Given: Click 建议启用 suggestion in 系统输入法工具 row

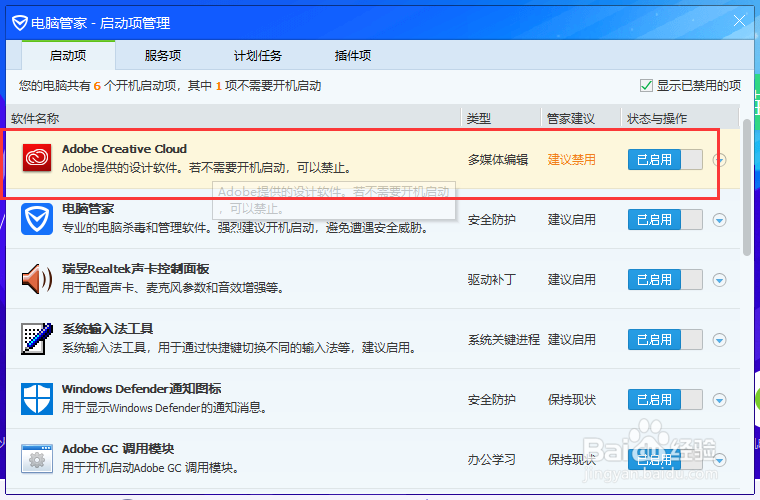Looking at the screenshot, I should (x=571, y=340).
